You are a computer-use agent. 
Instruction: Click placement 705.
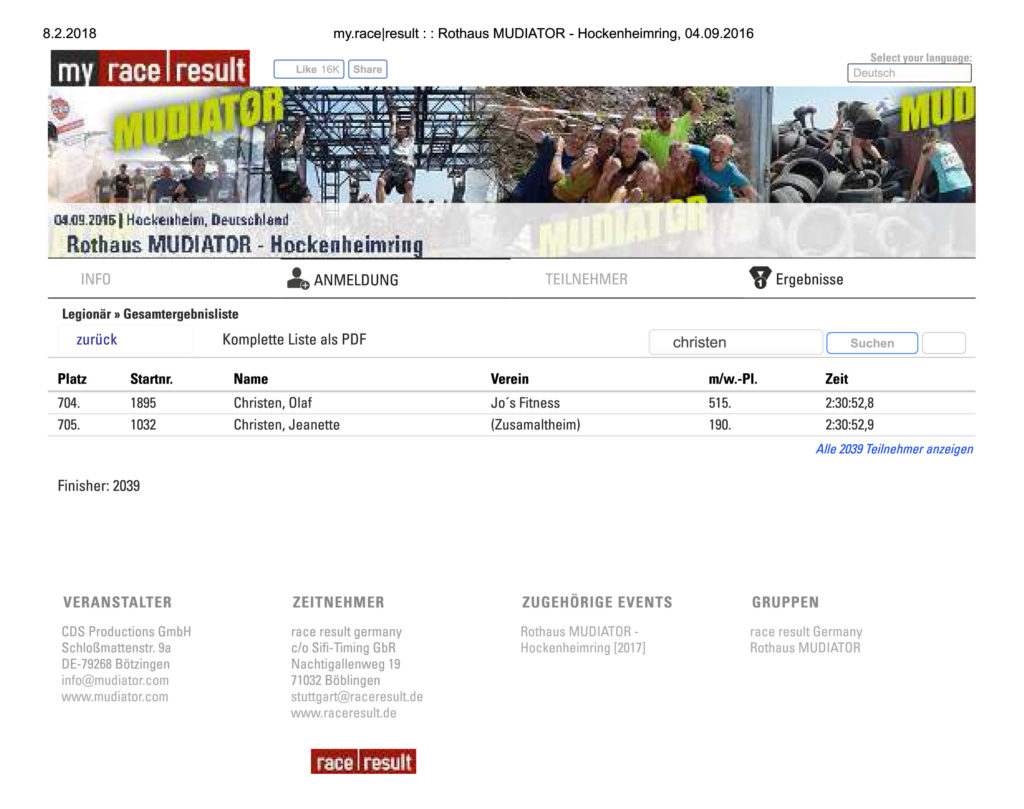click(x=69, y=425)
